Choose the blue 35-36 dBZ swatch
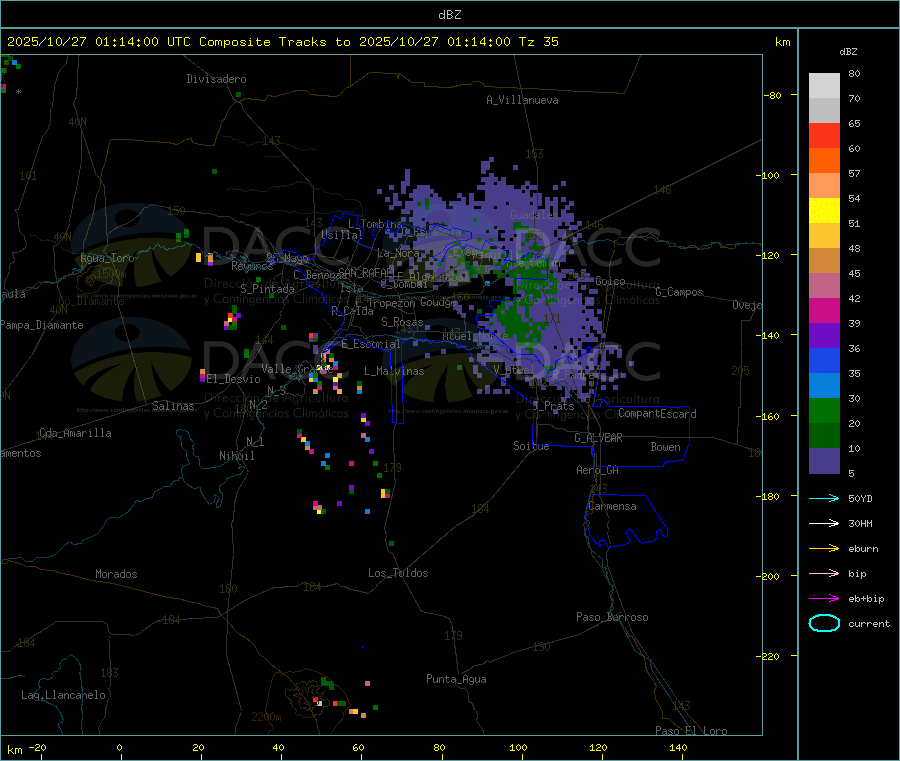The width and height of the screenshot is (900, 761). (x=824, y=360)
